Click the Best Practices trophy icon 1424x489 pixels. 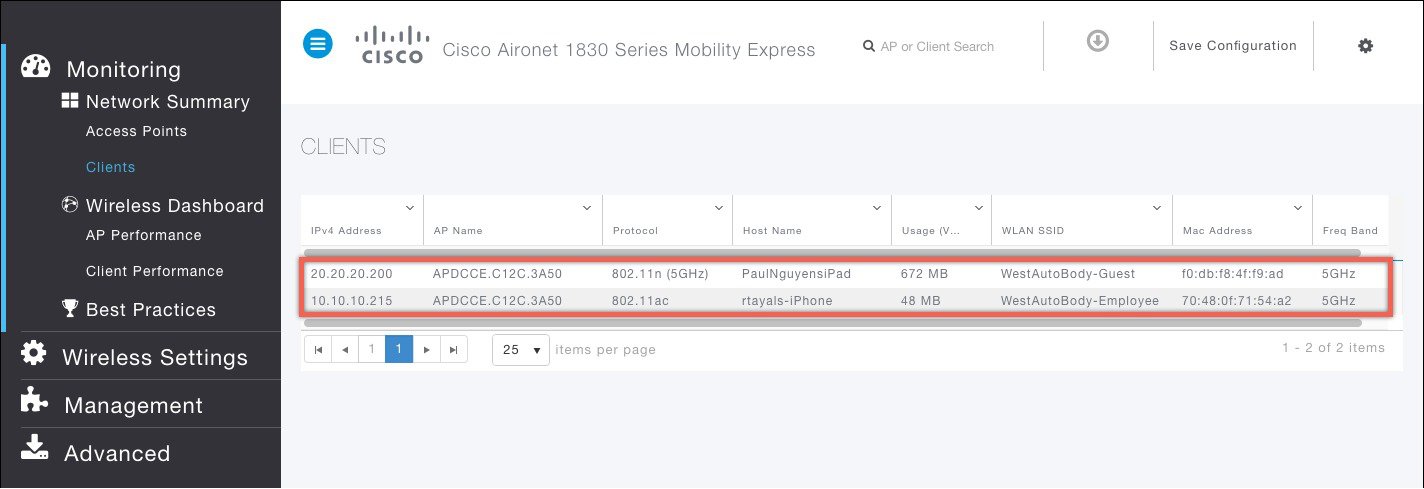(x=70, y=308)
